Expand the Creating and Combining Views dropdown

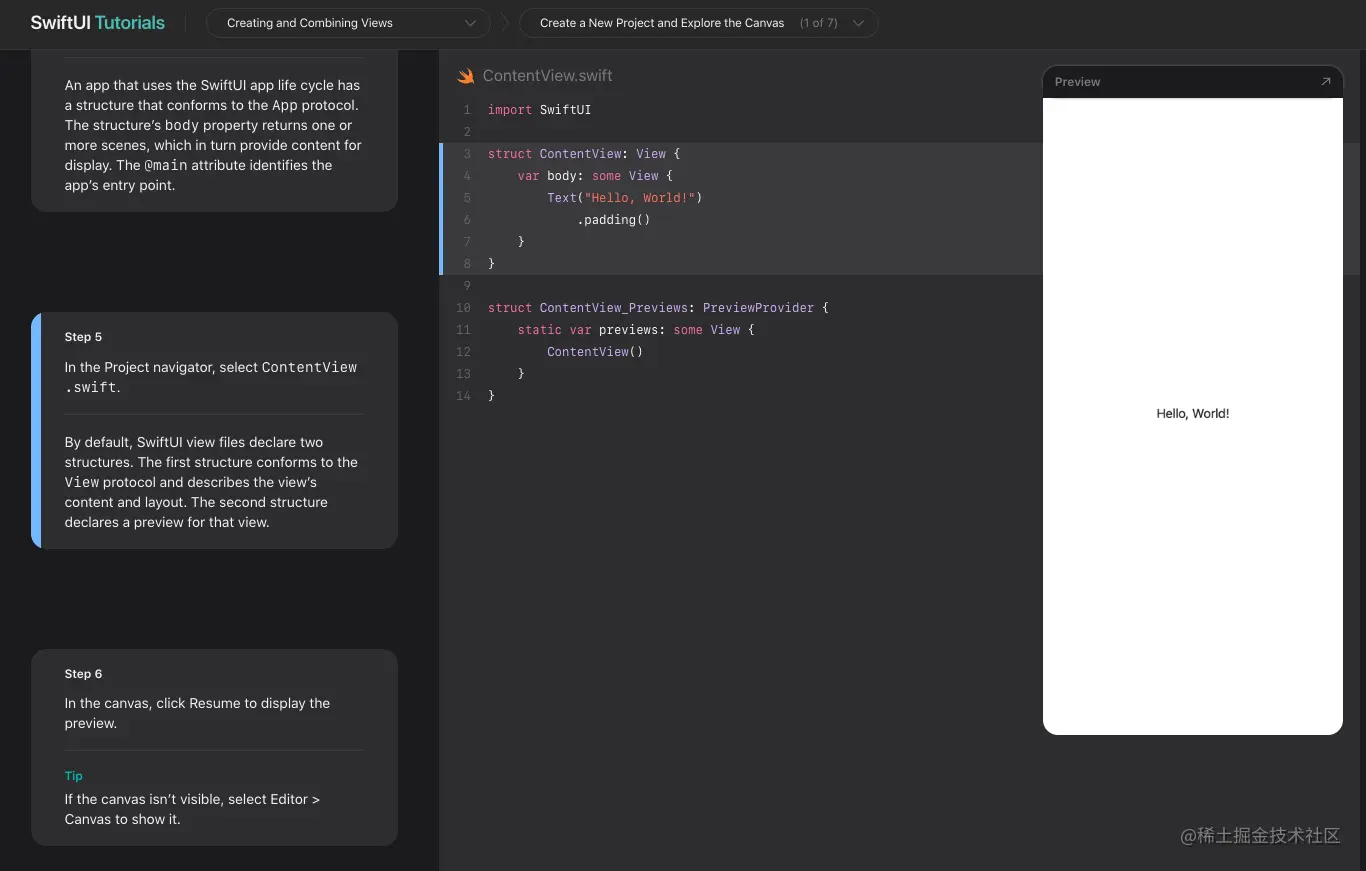348,22
